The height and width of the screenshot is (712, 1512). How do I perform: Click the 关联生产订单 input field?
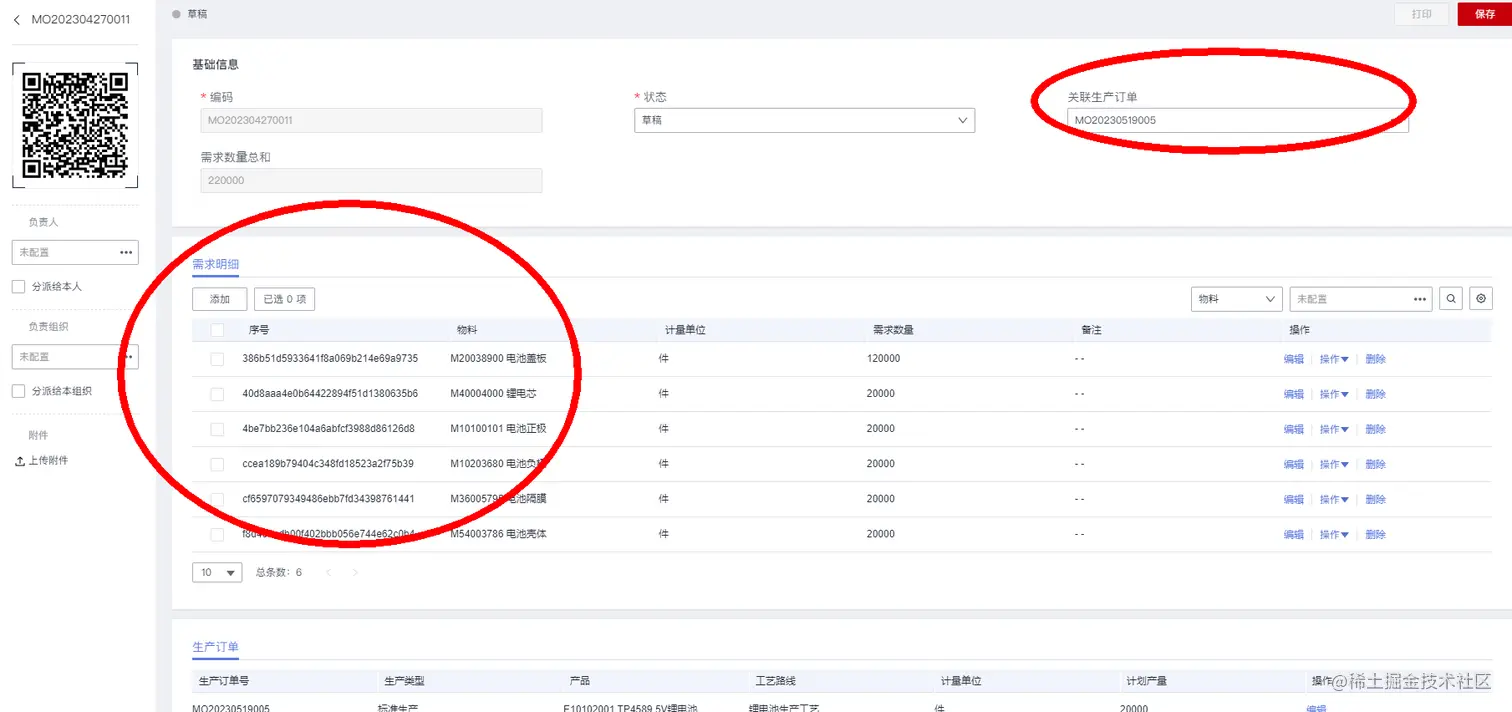click(x=1238, y=120)
